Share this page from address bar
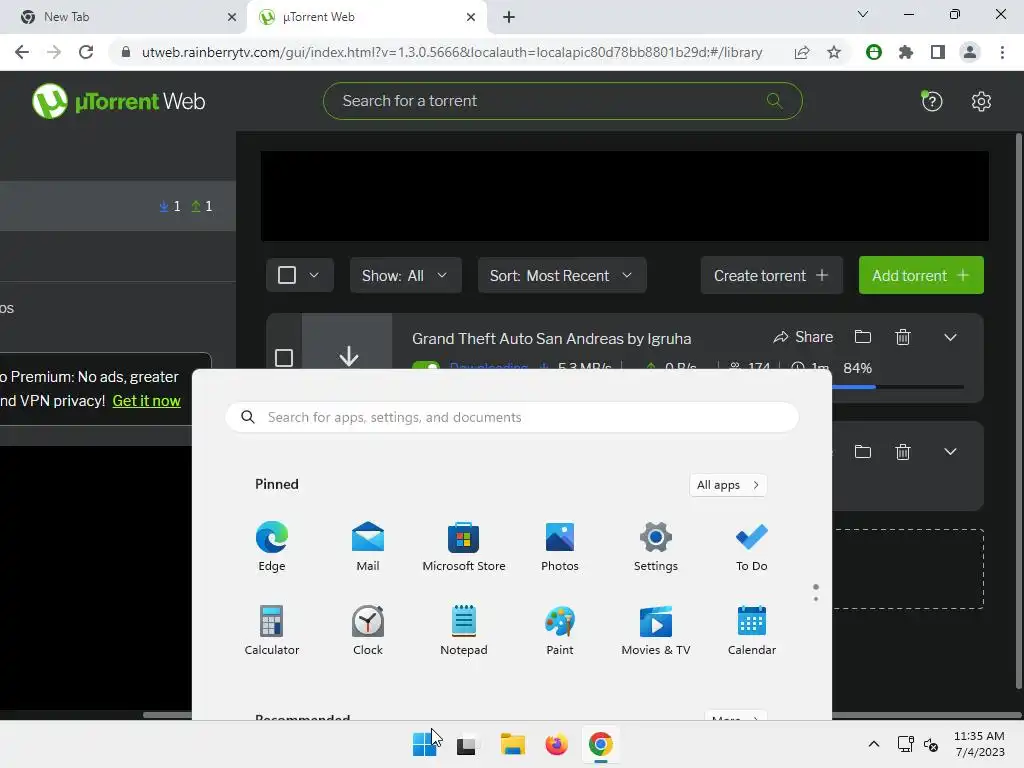 (802, 52)
